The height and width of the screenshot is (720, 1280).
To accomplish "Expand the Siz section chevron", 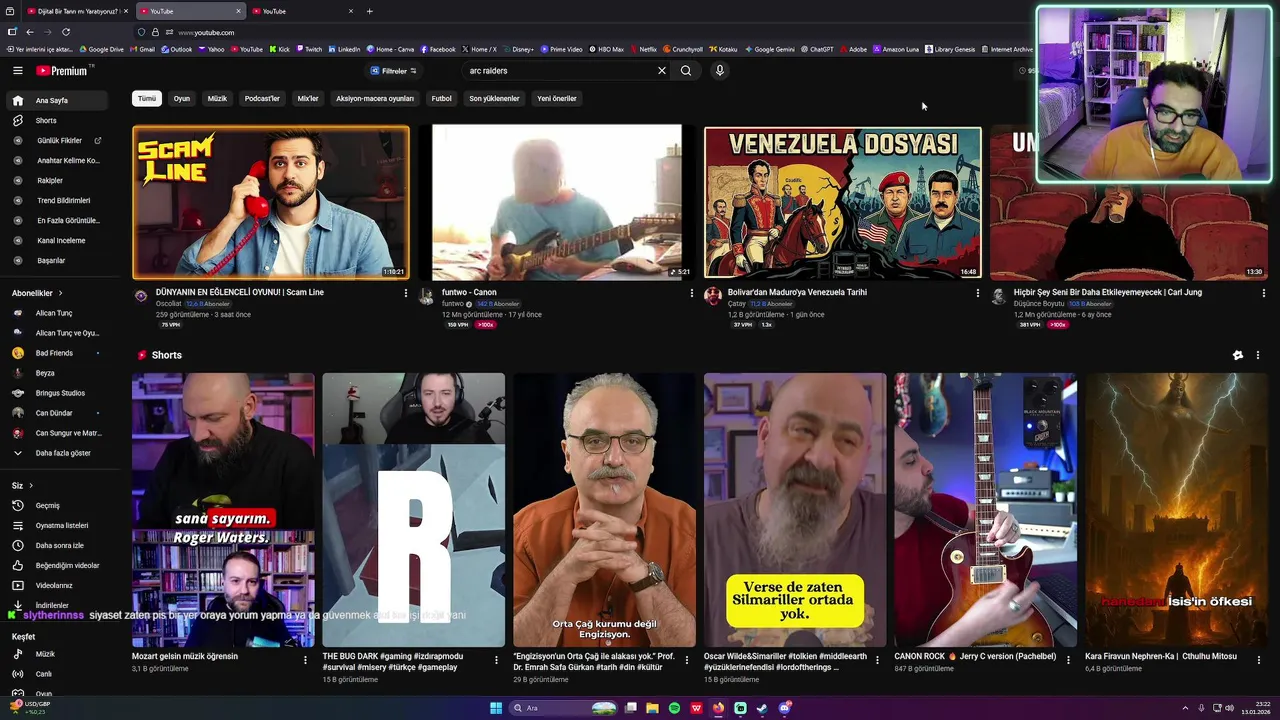I will pos(31,486).
